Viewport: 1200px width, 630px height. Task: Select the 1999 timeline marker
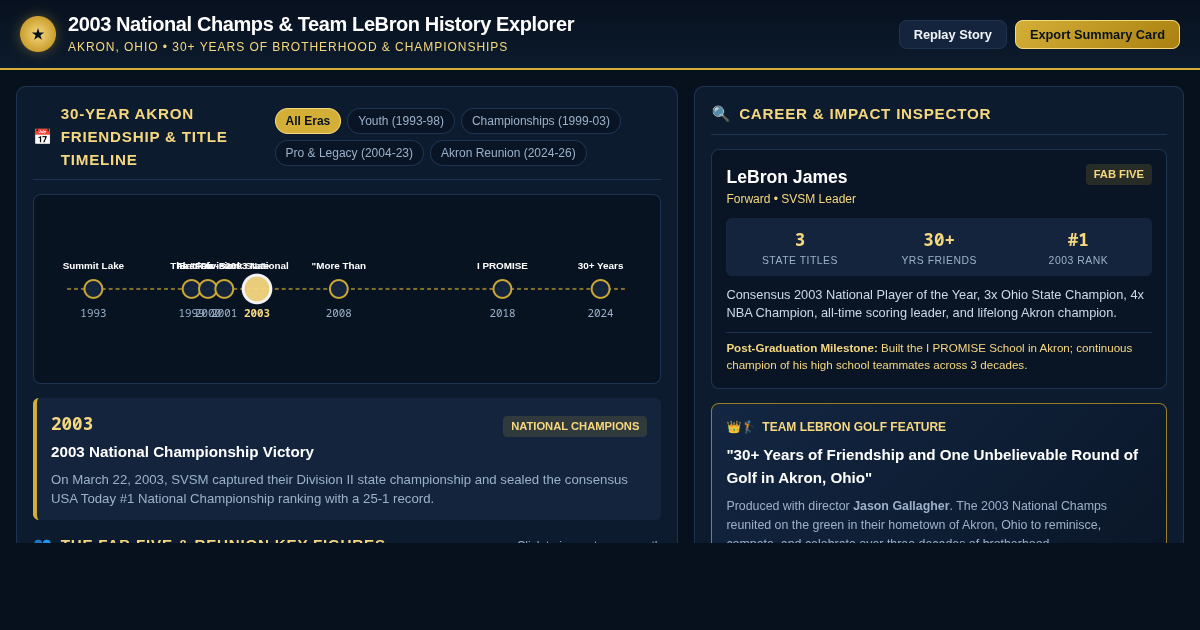(191, 289)
